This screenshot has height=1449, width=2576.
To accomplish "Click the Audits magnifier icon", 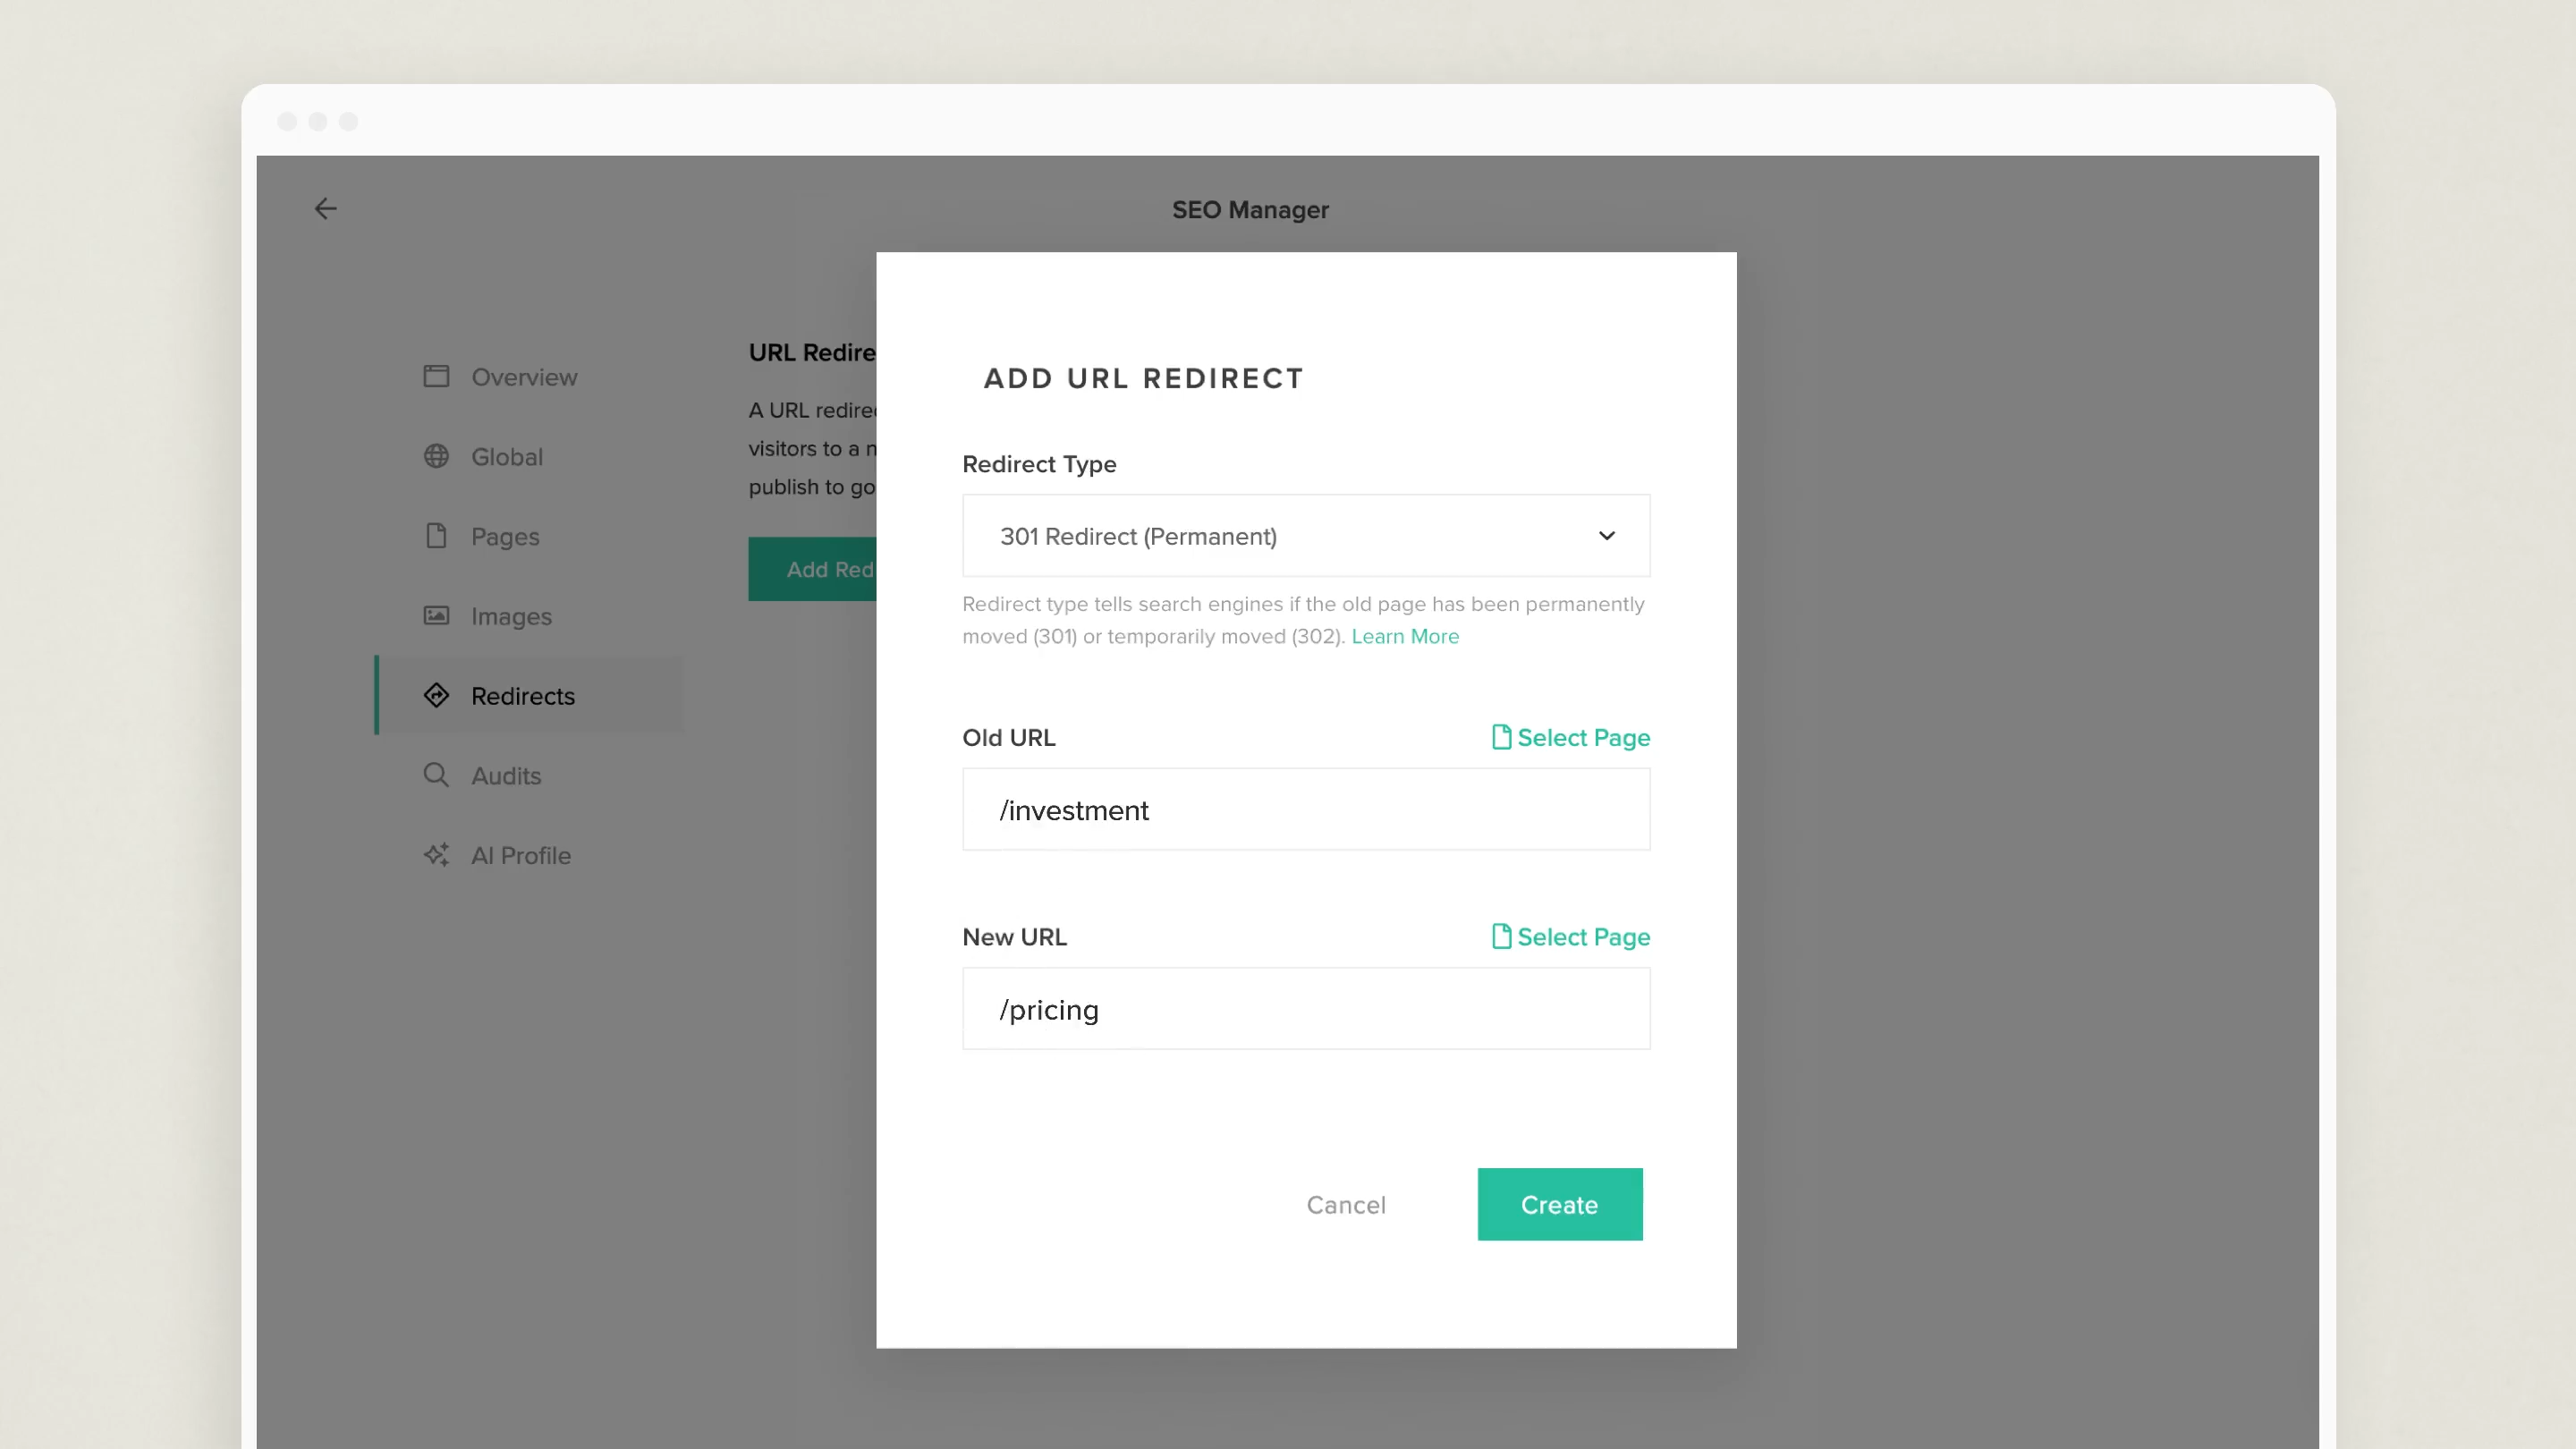I will tap(436, 775).
